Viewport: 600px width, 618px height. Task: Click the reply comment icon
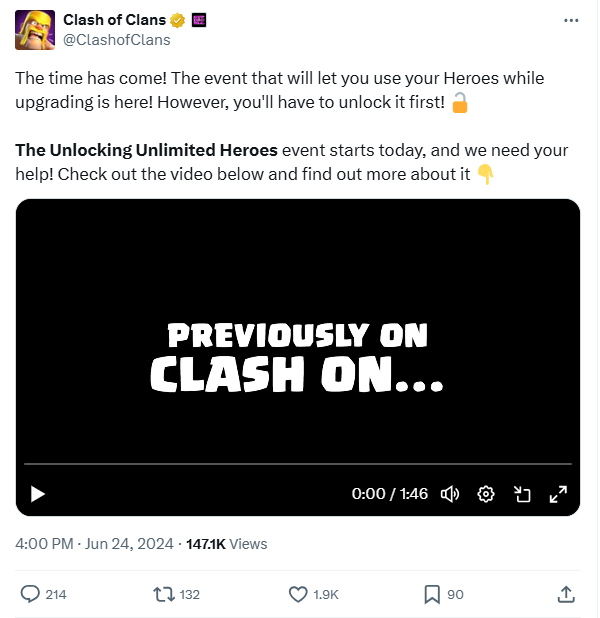pyautogui.click(x=31, y=594)
